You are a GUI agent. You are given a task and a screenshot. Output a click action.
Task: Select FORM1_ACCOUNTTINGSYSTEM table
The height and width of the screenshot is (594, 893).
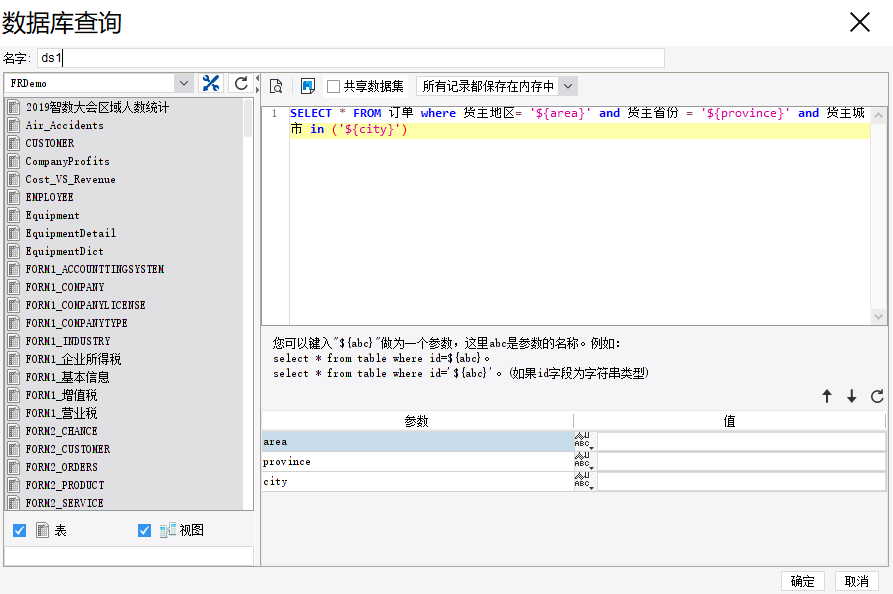click(95, 269)
